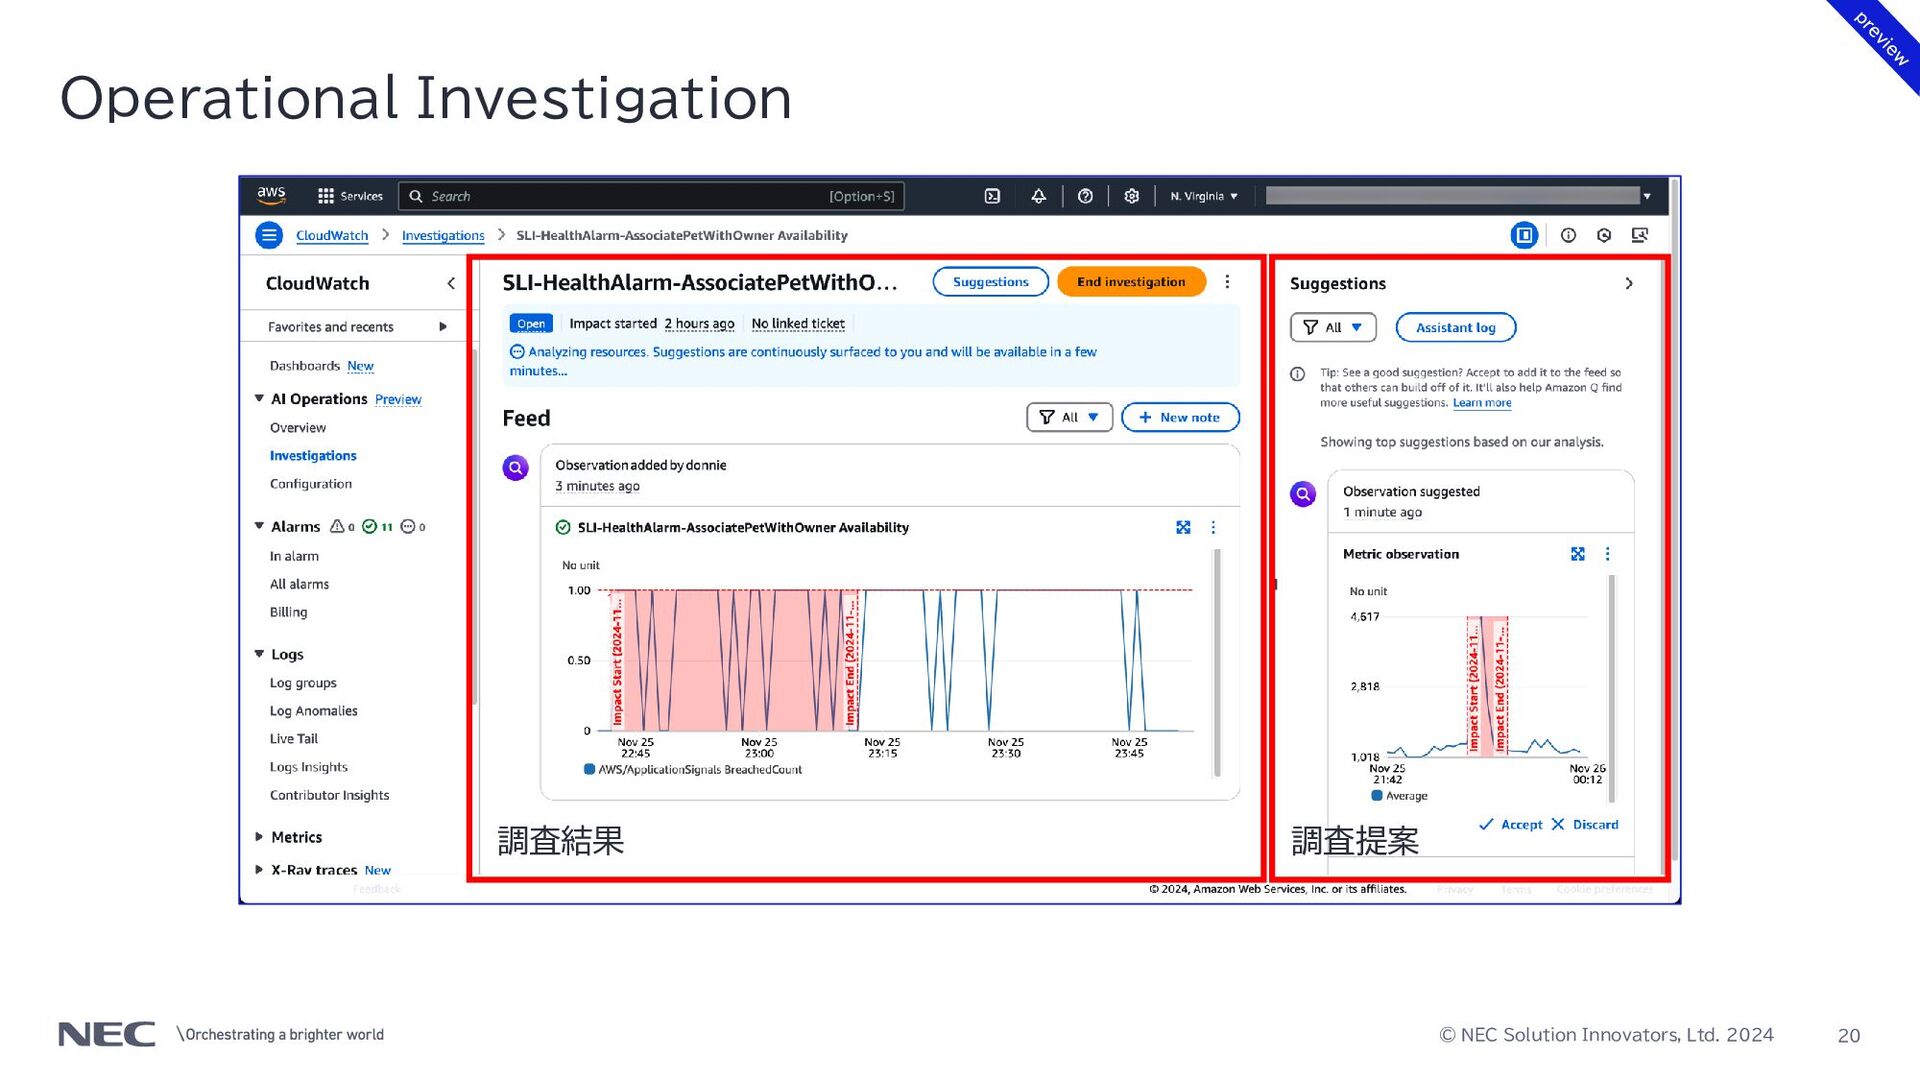Click the BreachedCount legend color swatch
Image resolution: width=1920 pixels, height=1080 pixels.
click(589, 770)
